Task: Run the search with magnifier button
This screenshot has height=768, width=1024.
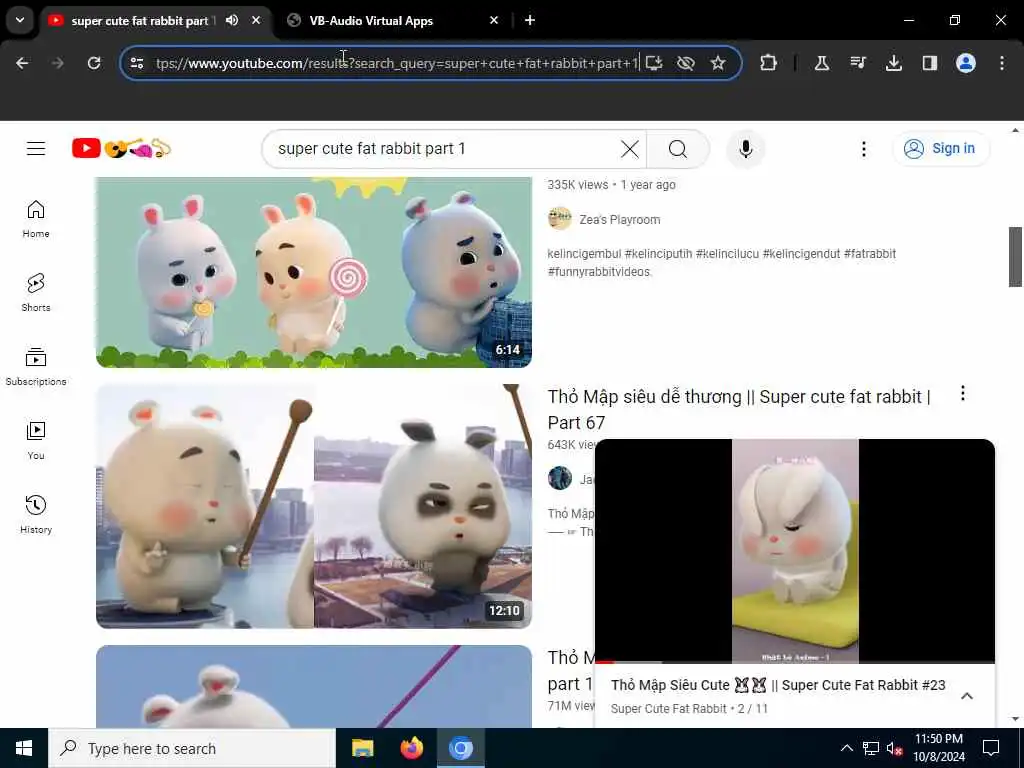Action: [x=678, y=149]
